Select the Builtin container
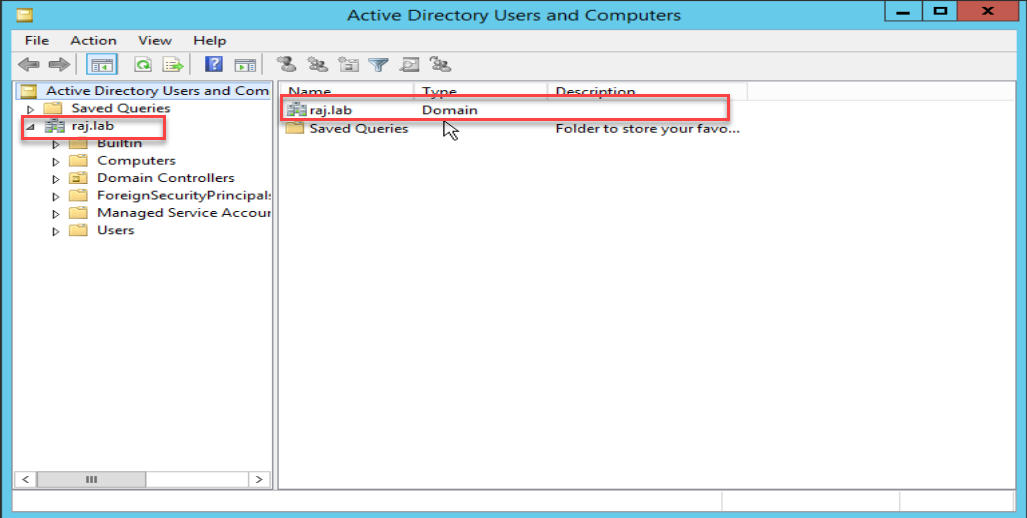Screen dimensions: 1027x518 119,143
